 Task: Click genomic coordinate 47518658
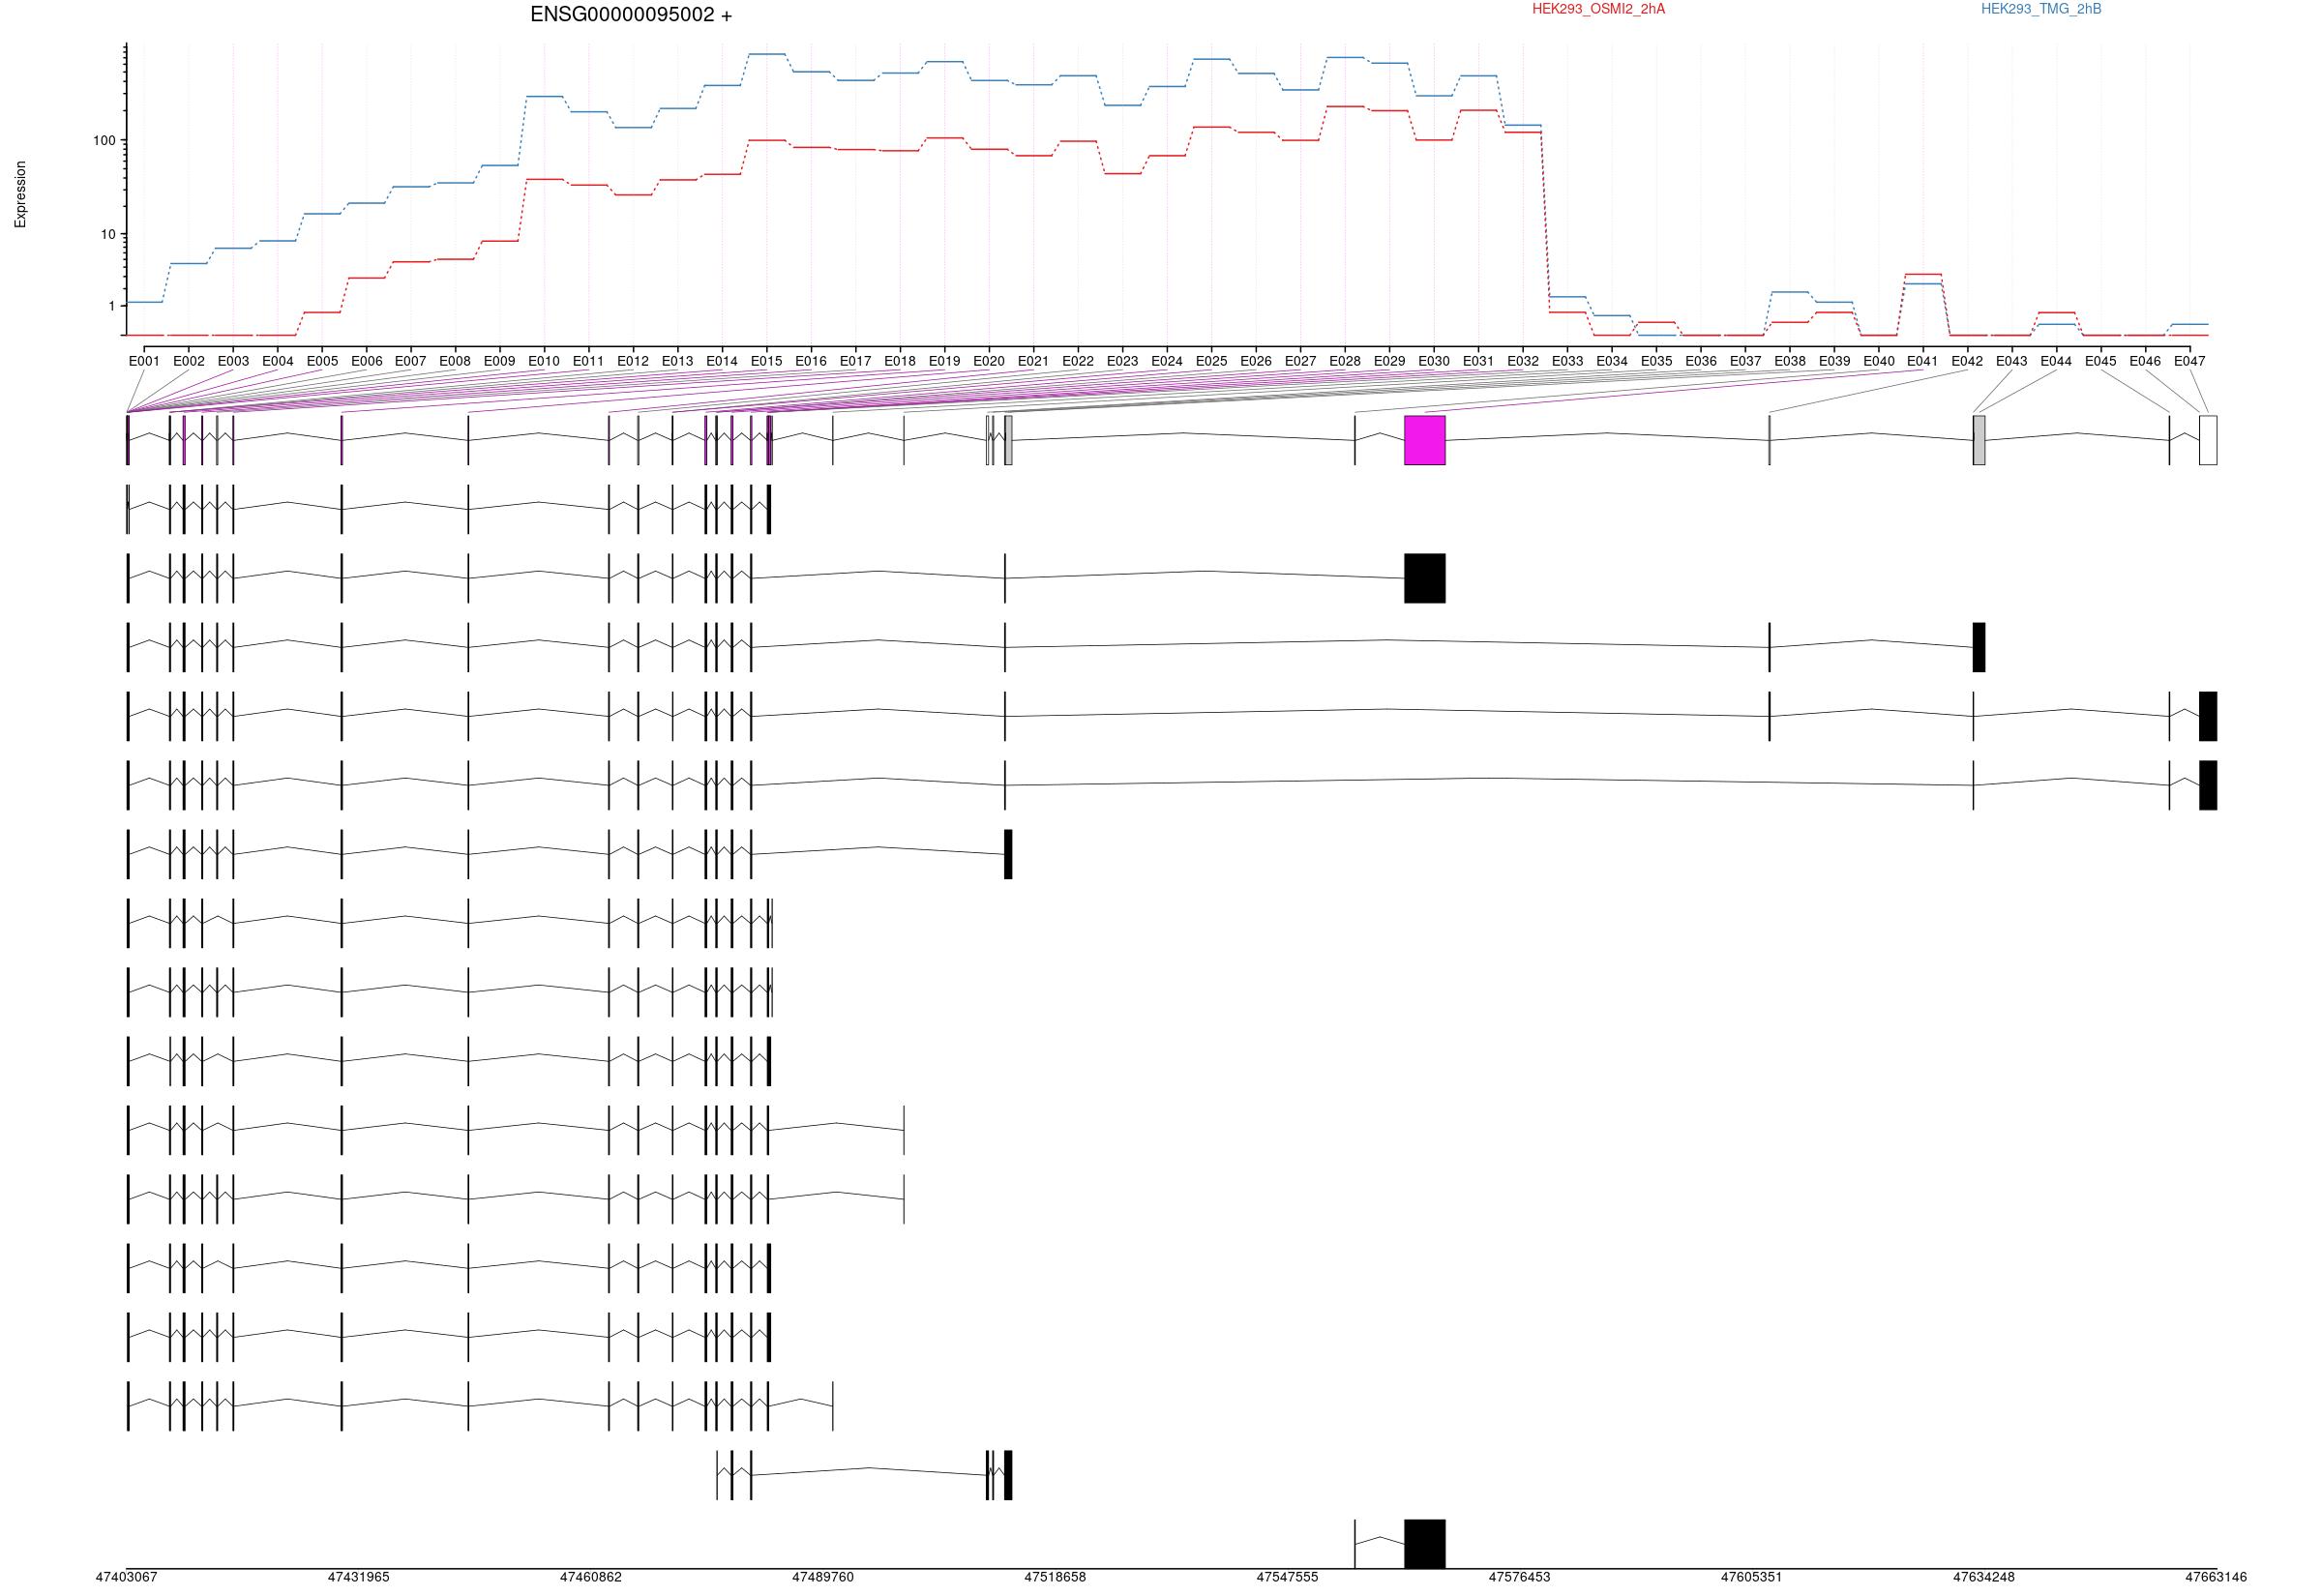pyautogui.click(x=1055, y=1578)
